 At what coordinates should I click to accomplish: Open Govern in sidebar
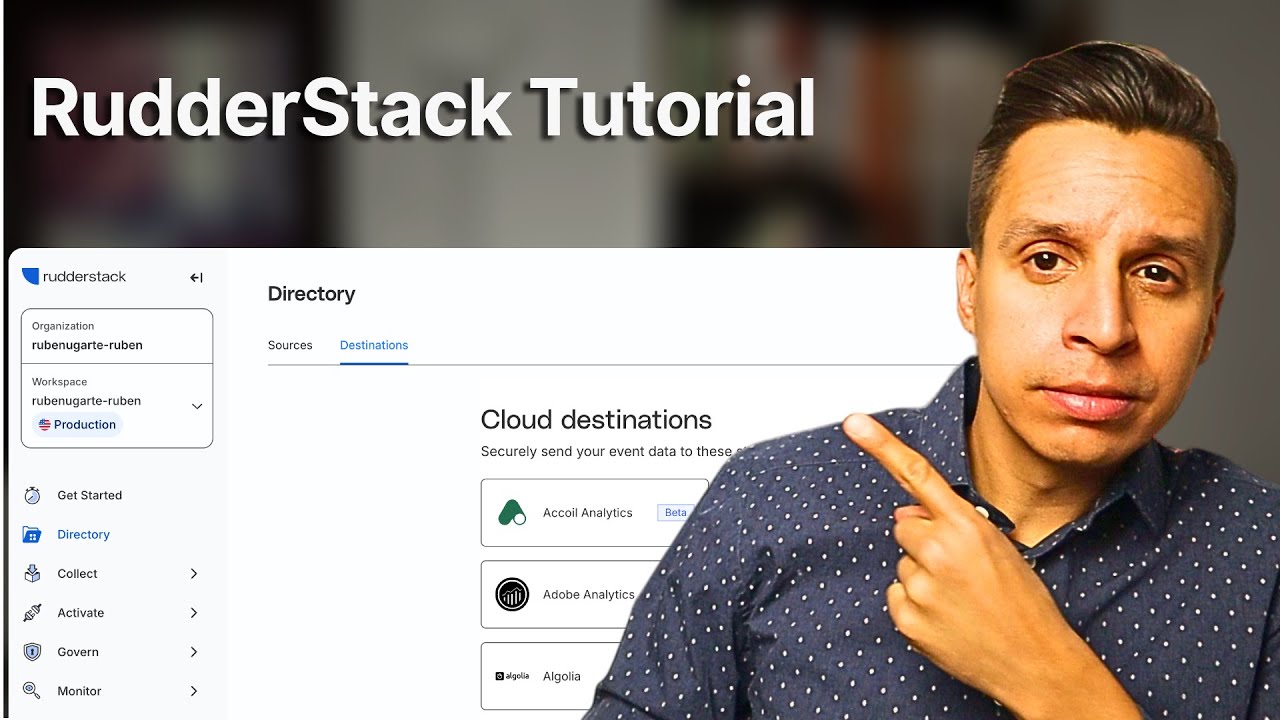[78, 652]
